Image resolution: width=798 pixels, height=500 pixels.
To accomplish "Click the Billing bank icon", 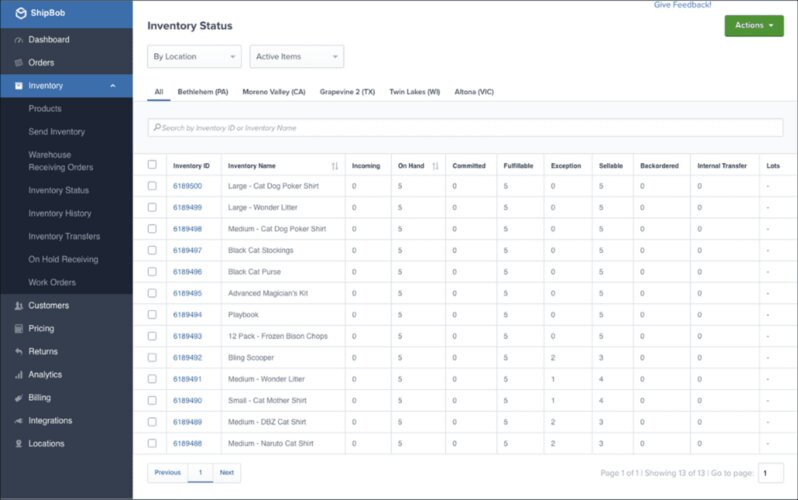I will pos(18,398).
